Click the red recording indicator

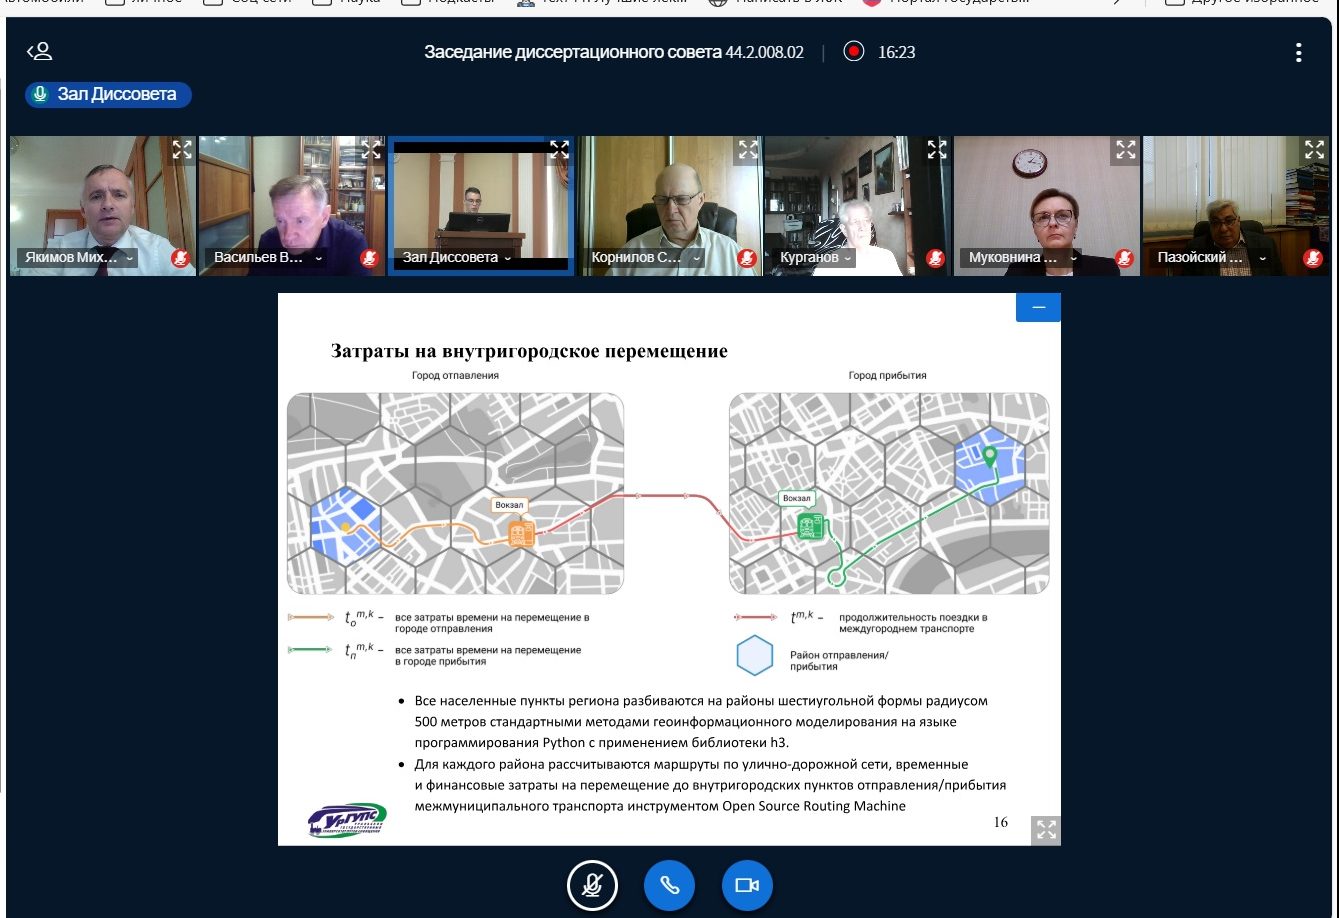(x=853, y=52)
